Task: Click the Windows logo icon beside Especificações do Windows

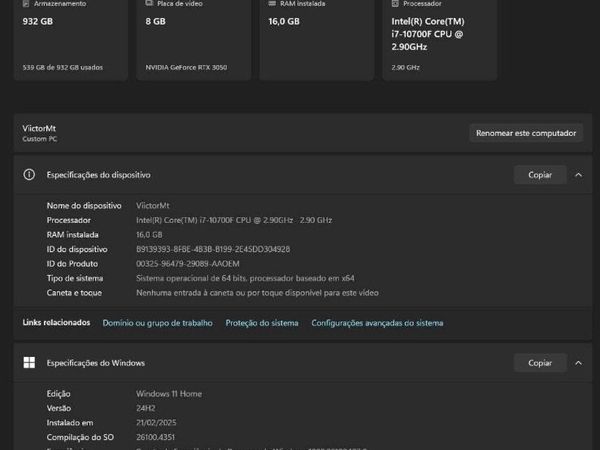Action: click(x=29, y=362)
